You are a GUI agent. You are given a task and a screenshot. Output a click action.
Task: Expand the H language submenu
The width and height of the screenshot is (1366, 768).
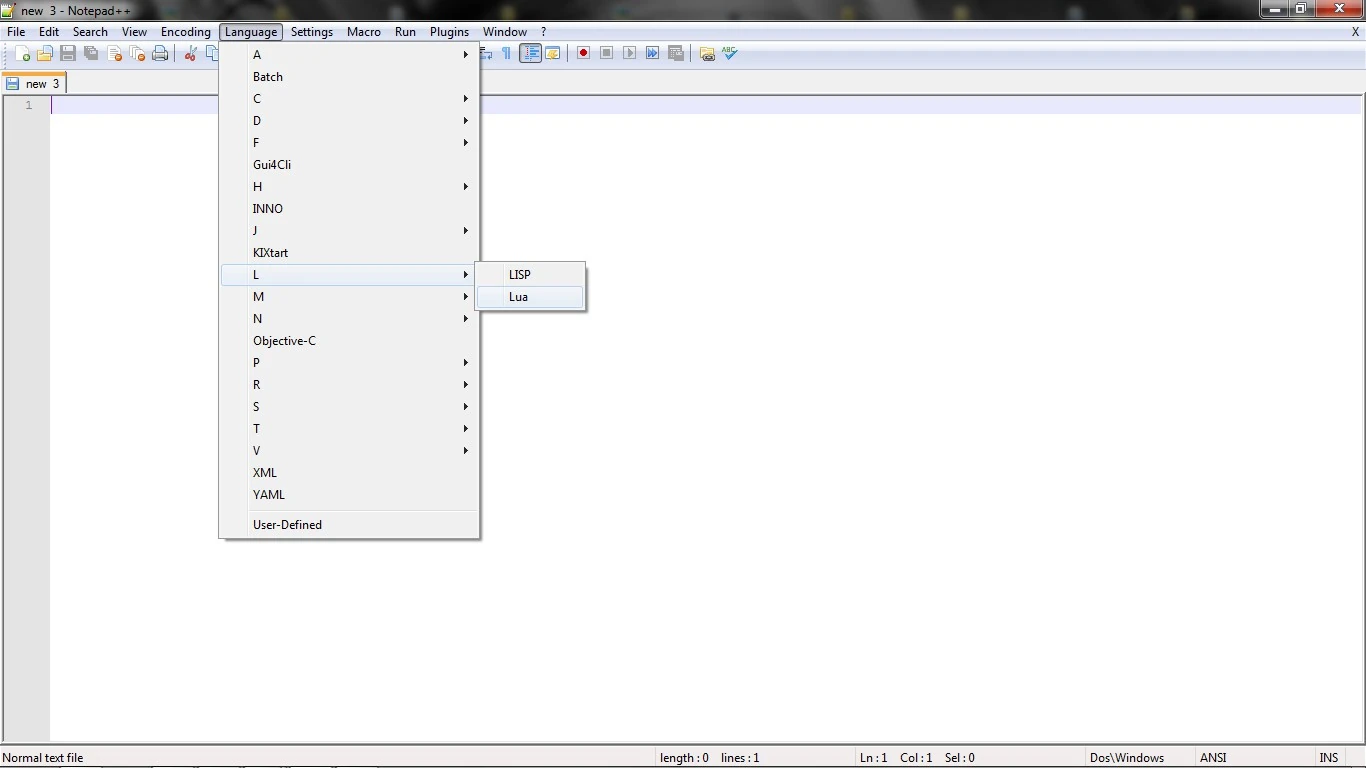click(350, 187)
